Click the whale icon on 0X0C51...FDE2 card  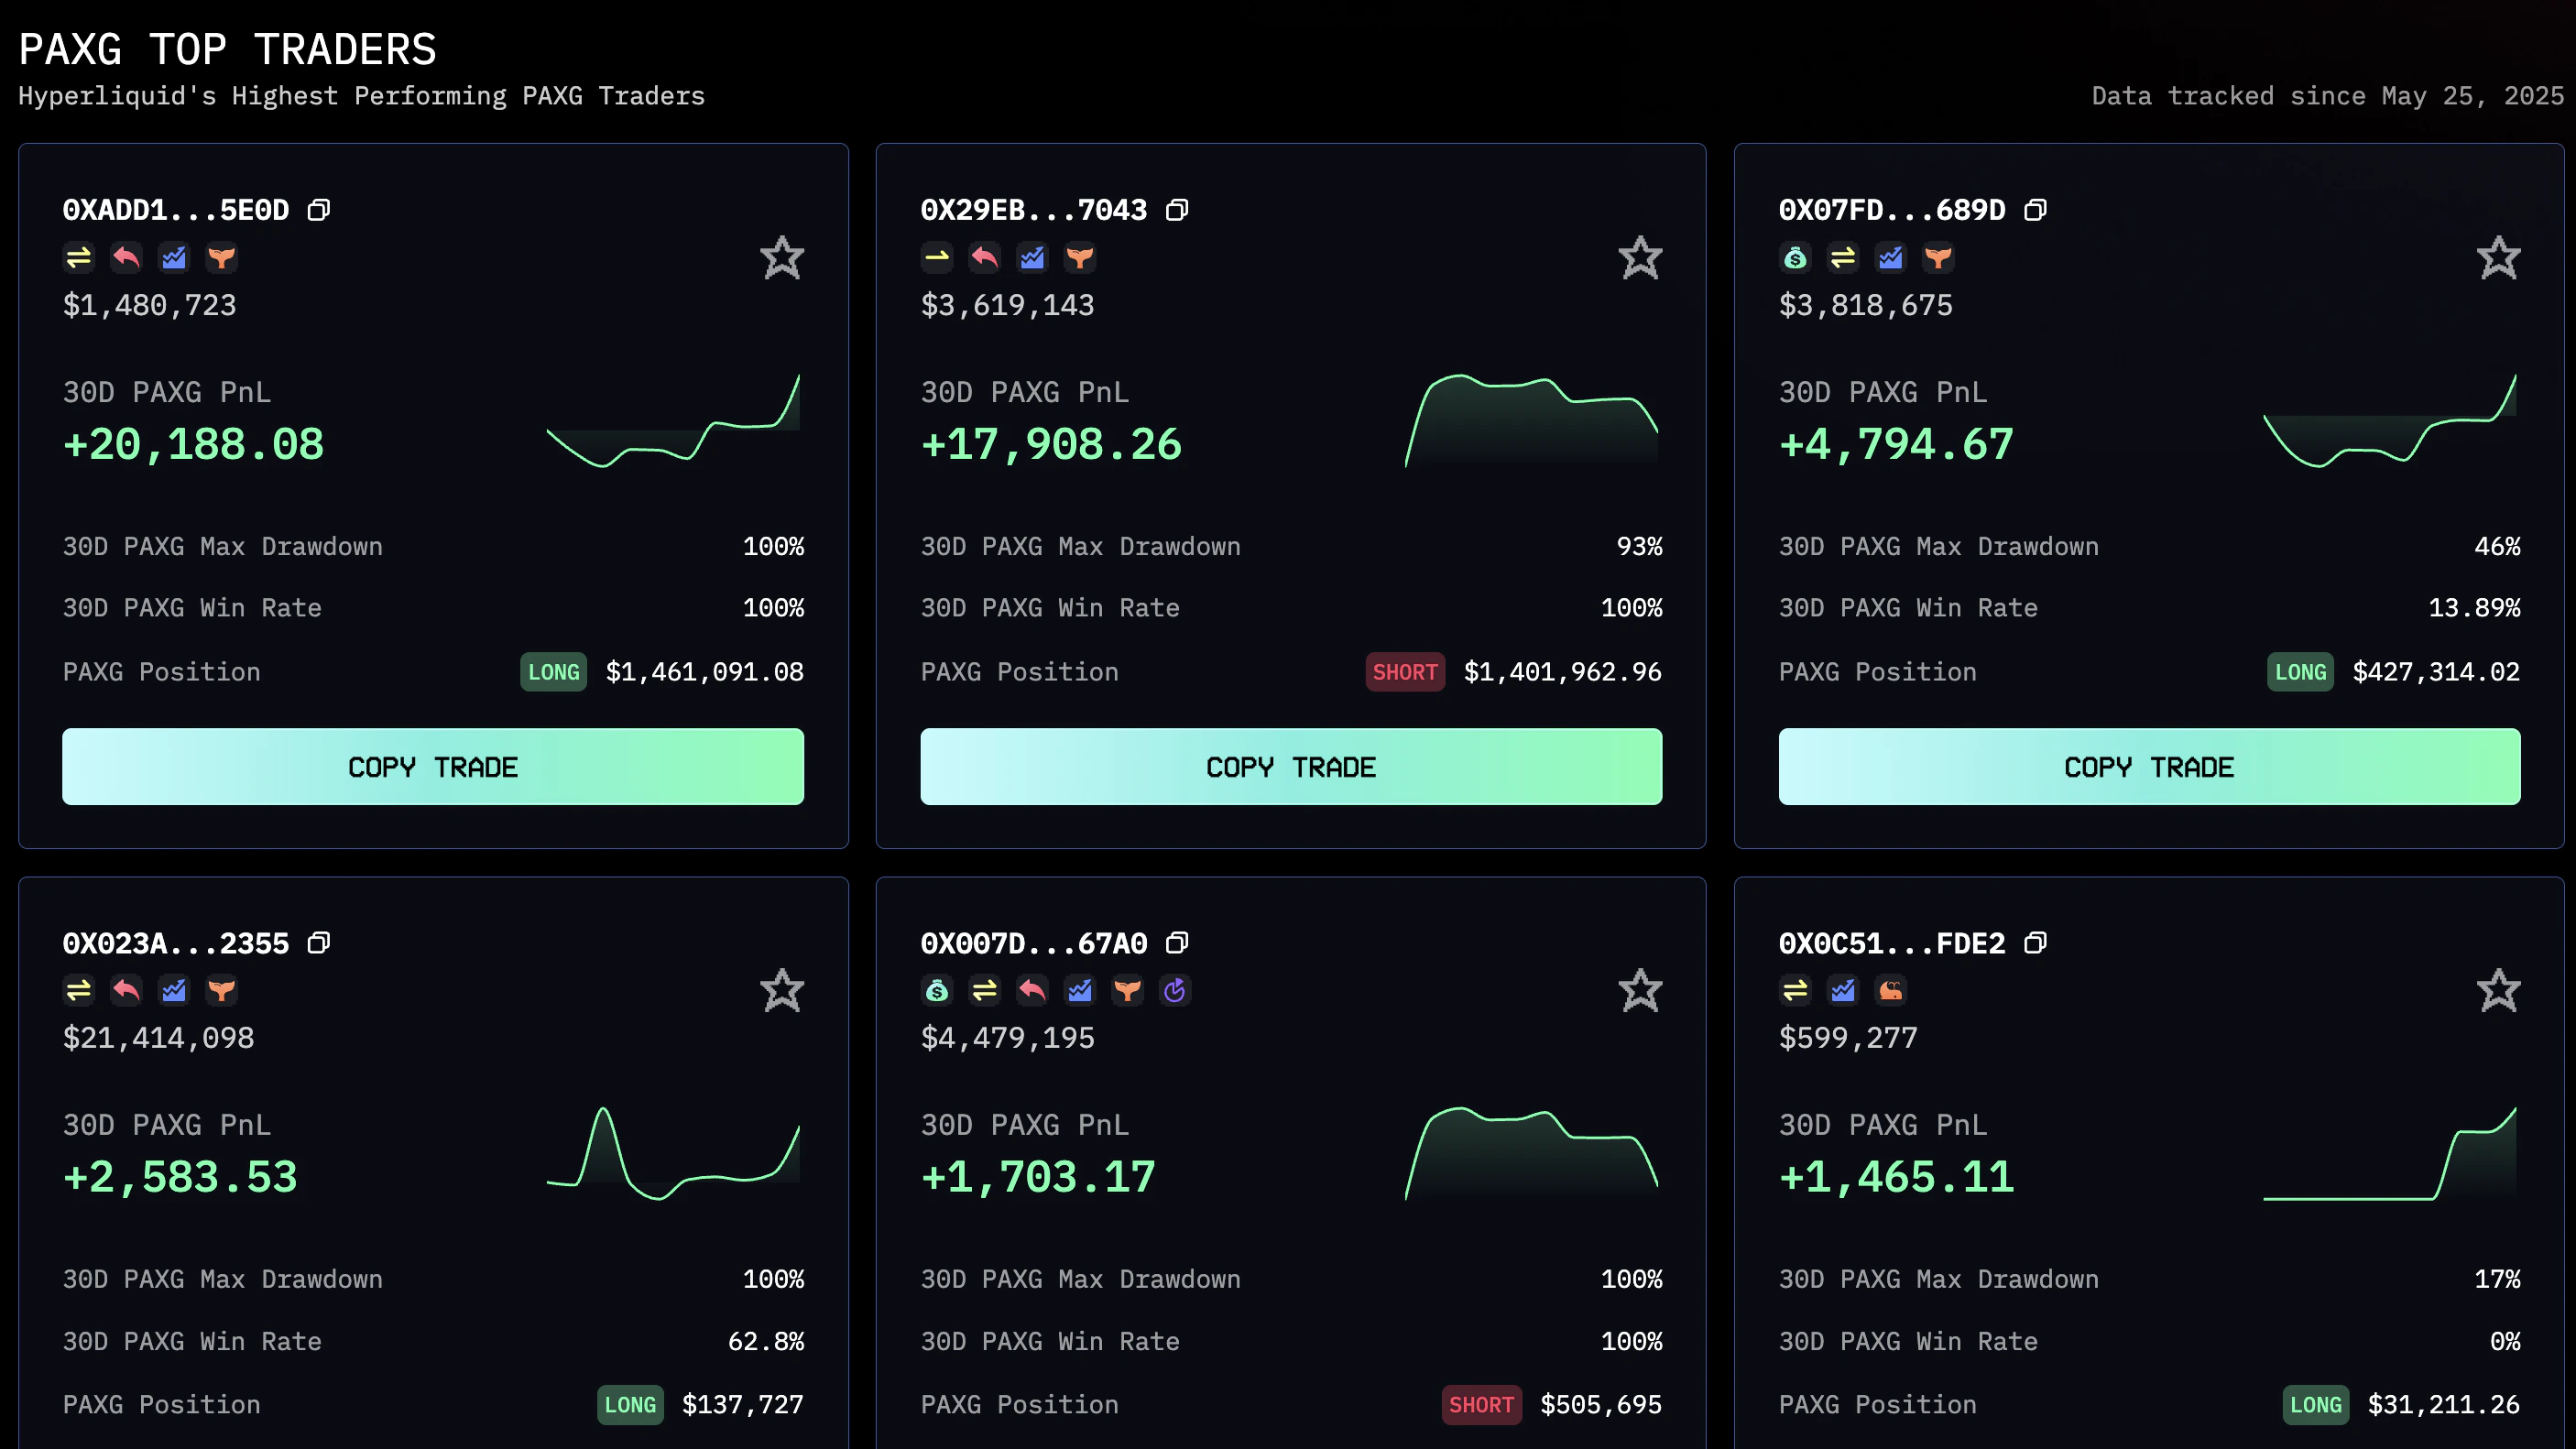(x=1890, y=990)
